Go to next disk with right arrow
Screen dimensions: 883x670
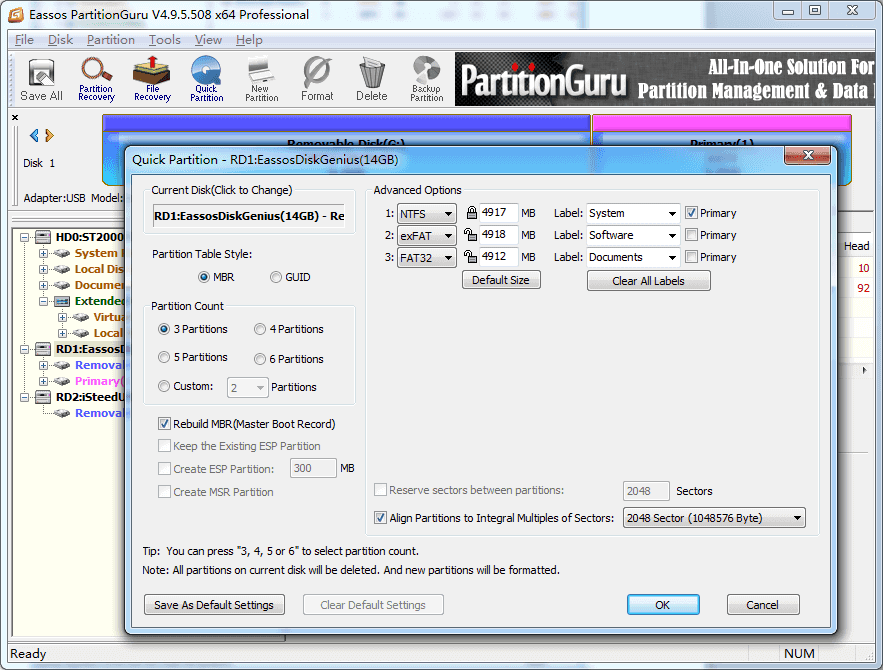(x=50, y=135)
